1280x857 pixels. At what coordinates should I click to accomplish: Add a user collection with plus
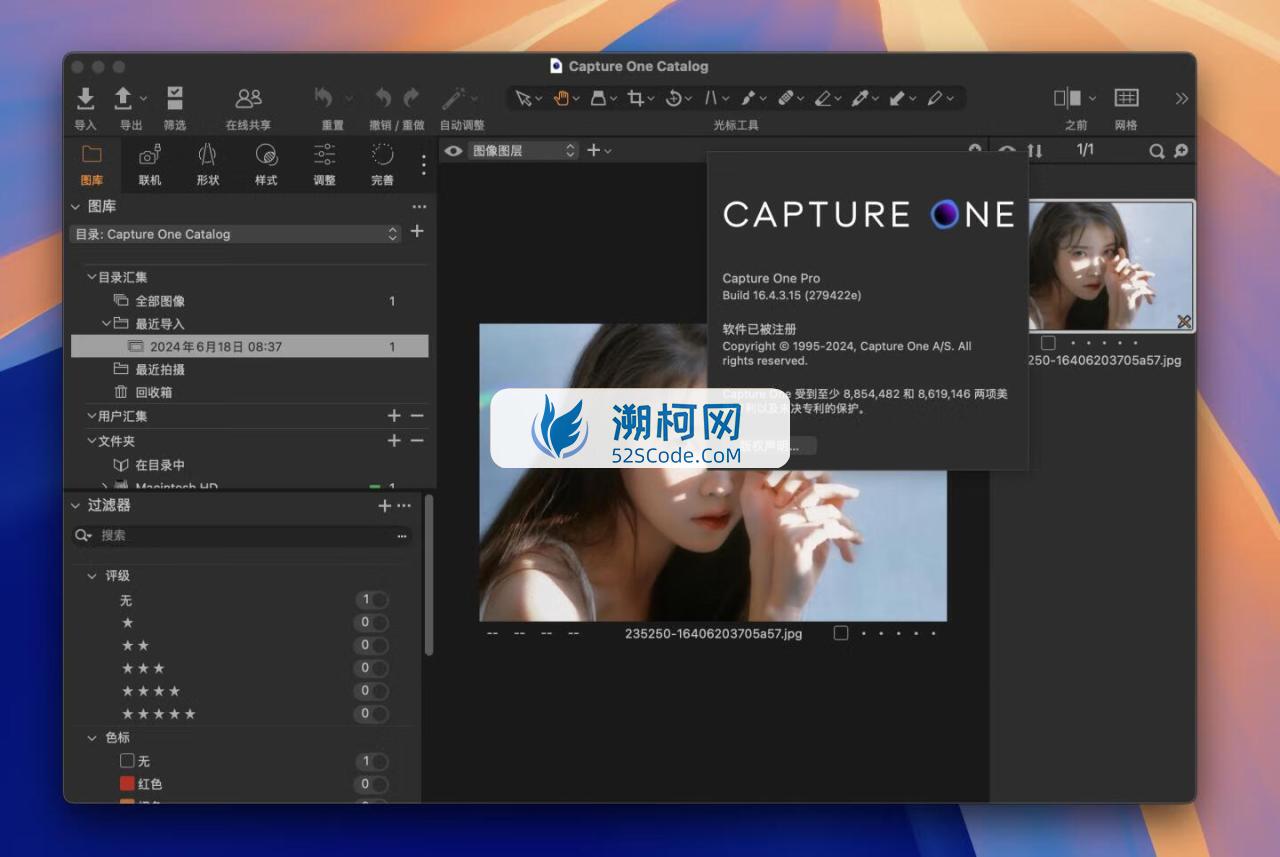coord(394,416)
